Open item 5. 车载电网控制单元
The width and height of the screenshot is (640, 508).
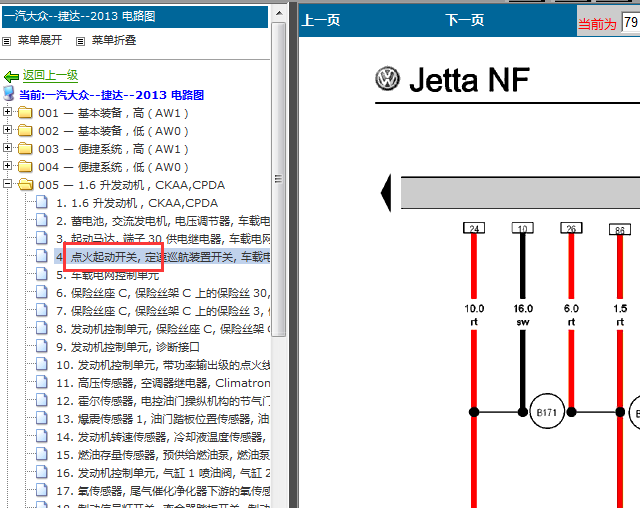[x=108, y=275]
